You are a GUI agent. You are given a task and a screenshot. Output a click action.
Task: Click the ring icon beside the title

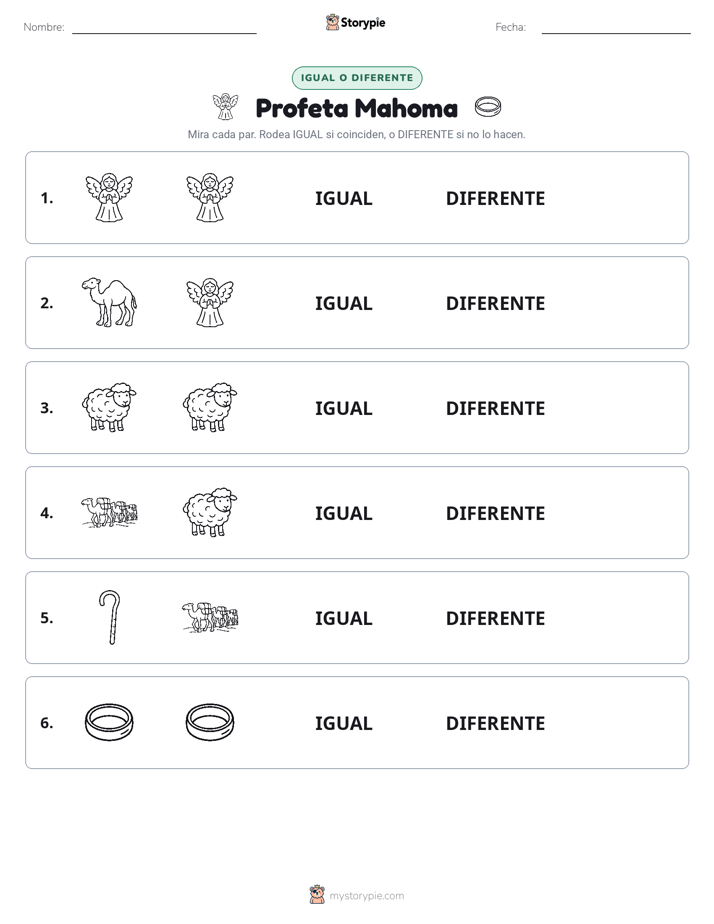point(488,107)
